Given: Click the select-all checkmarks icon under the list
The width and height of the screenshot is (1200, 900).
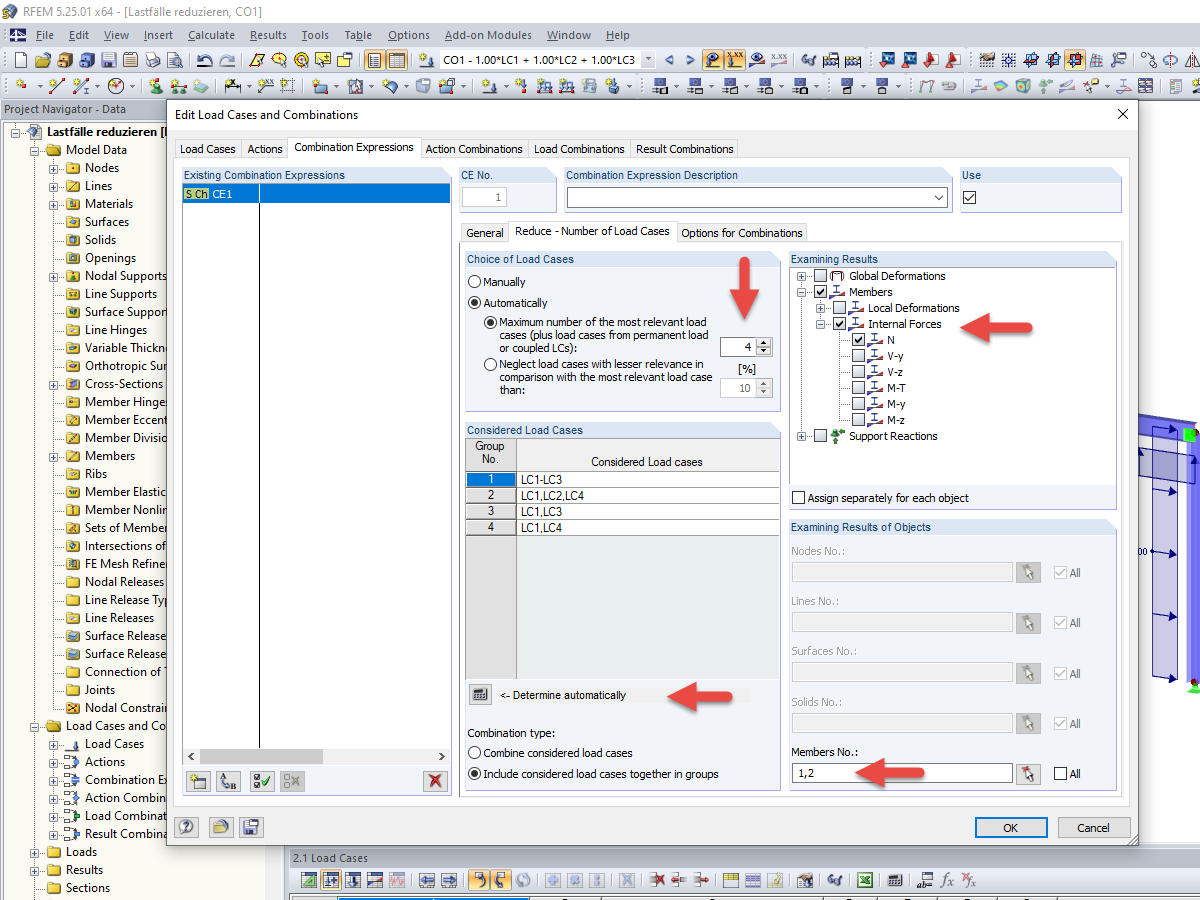Looking at the screenshot, I should (x=262, y=781).
